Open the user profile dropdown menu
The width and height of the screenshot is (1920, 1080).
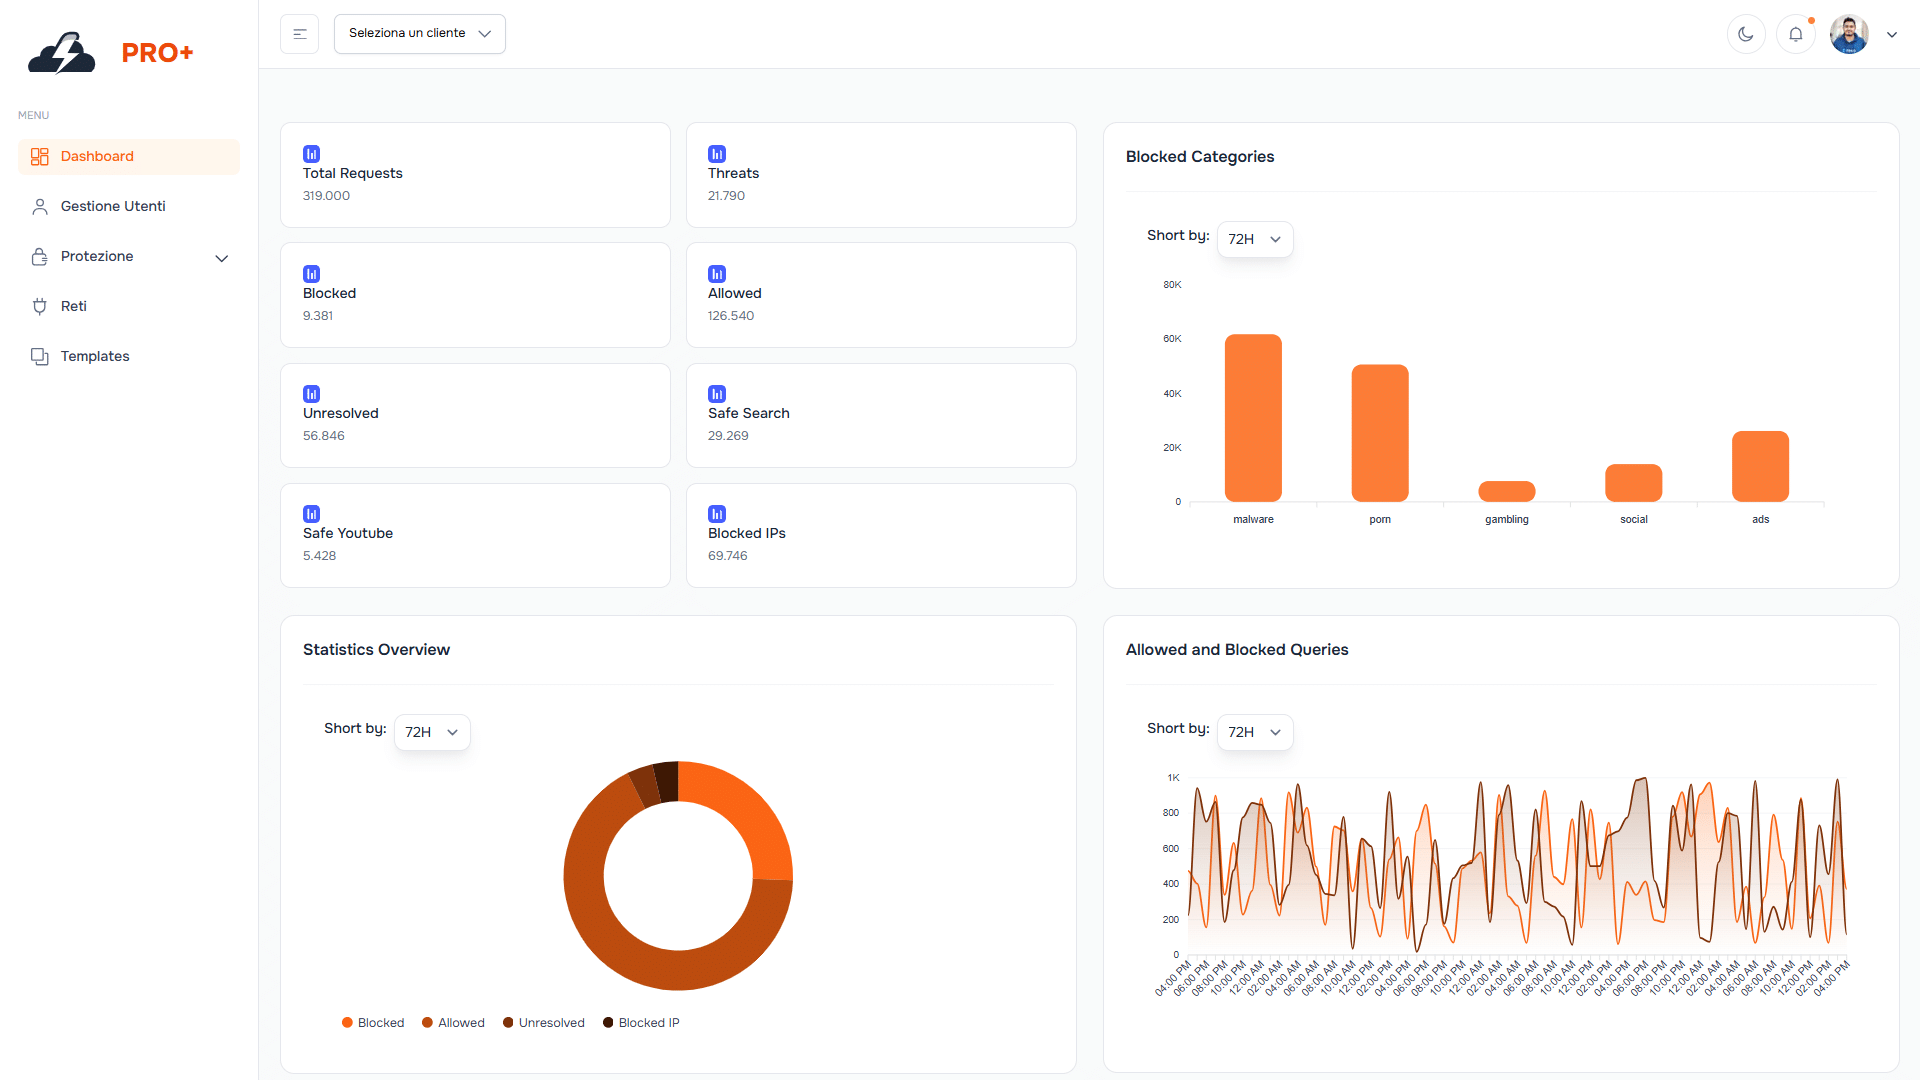pos(1892,34)
